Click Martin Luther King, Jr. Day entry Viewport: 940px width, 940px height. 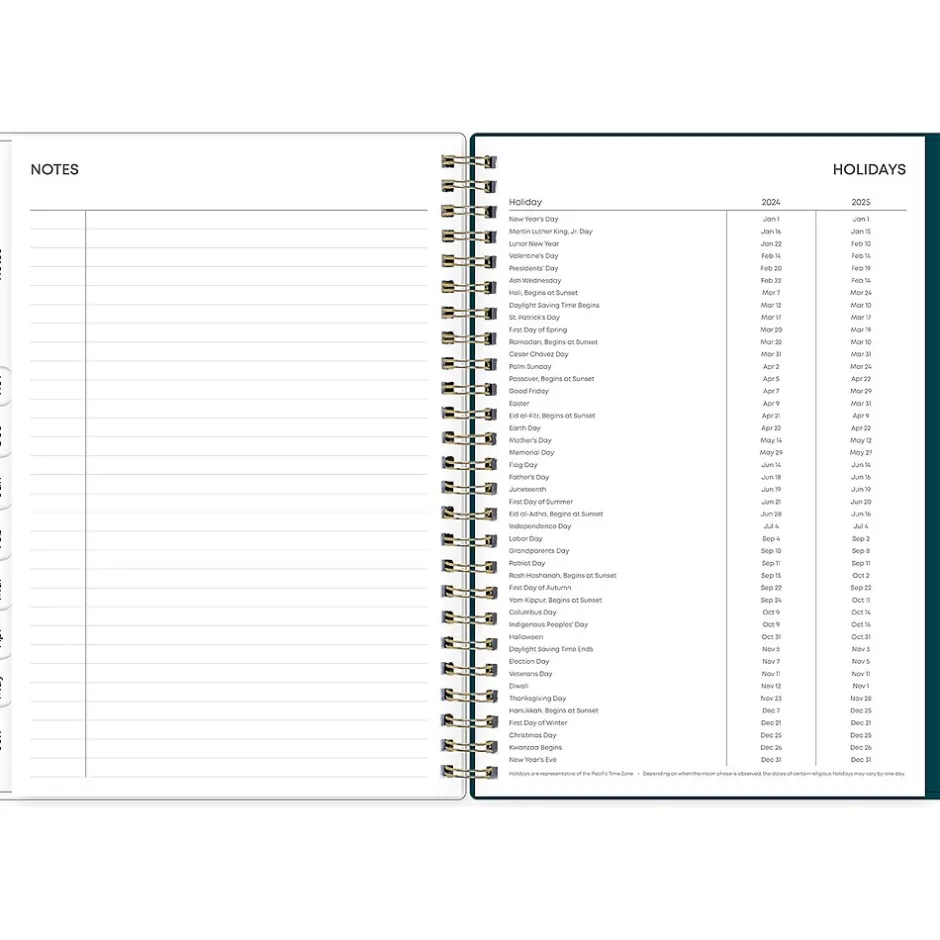pyautogui.click(x=550, y=231)
